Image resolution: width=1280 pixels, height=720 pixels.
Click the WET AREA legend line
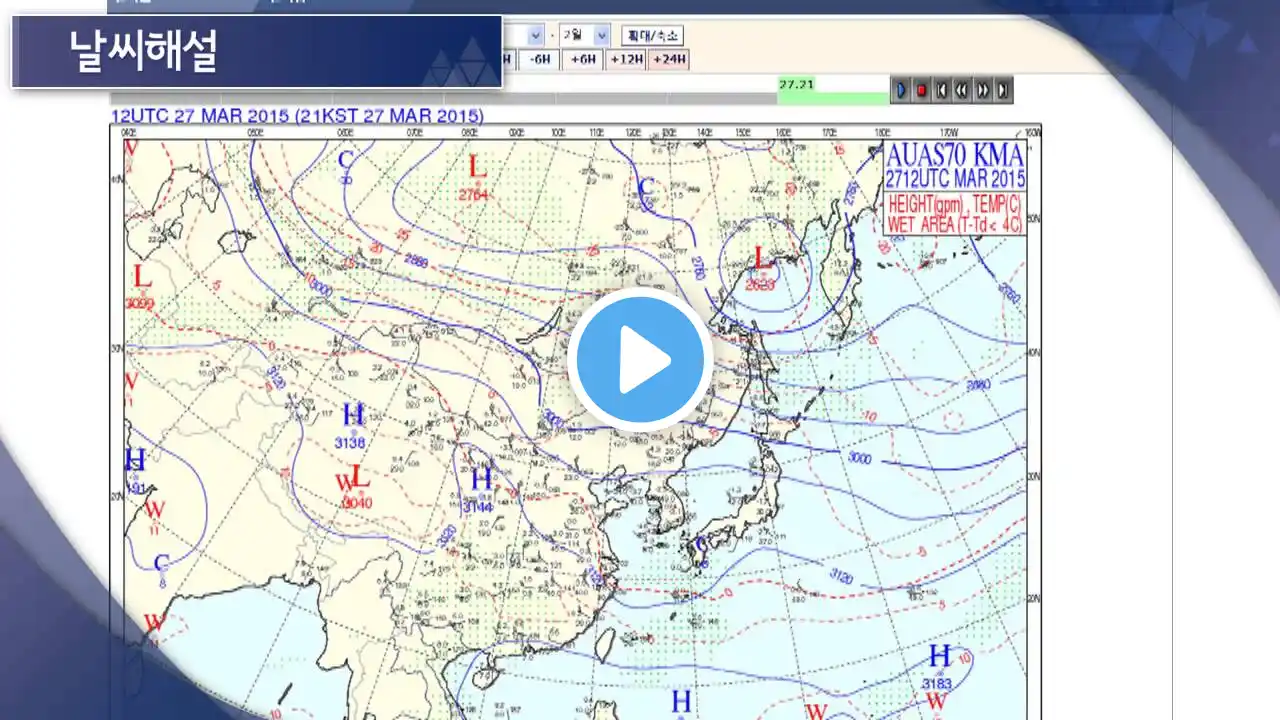pos(954,226)
